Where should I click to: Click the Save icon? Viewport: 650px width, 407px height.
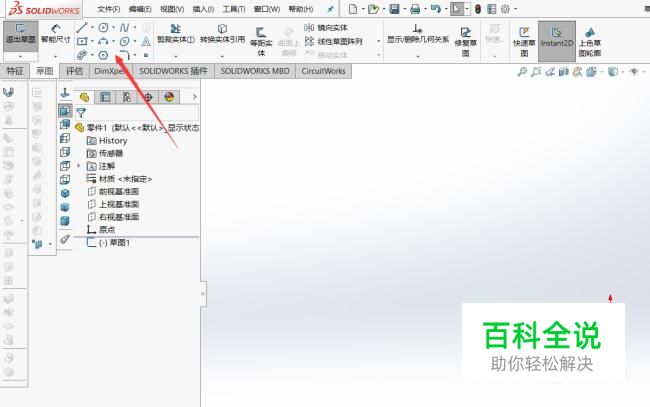coord(394,9)
